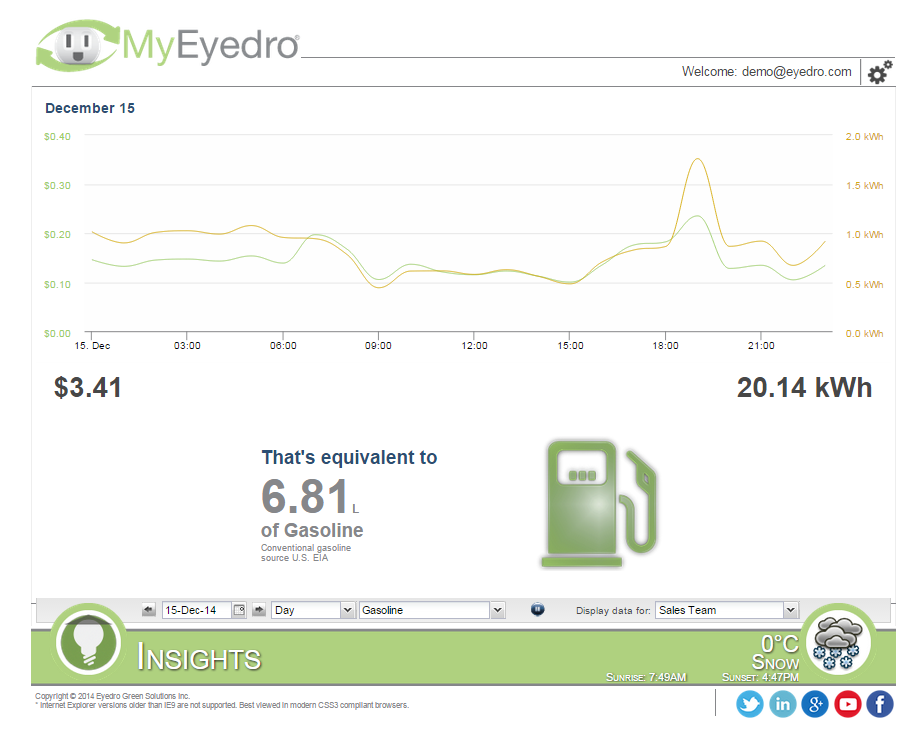Click the Sunrise 7:49AM text

646,677
